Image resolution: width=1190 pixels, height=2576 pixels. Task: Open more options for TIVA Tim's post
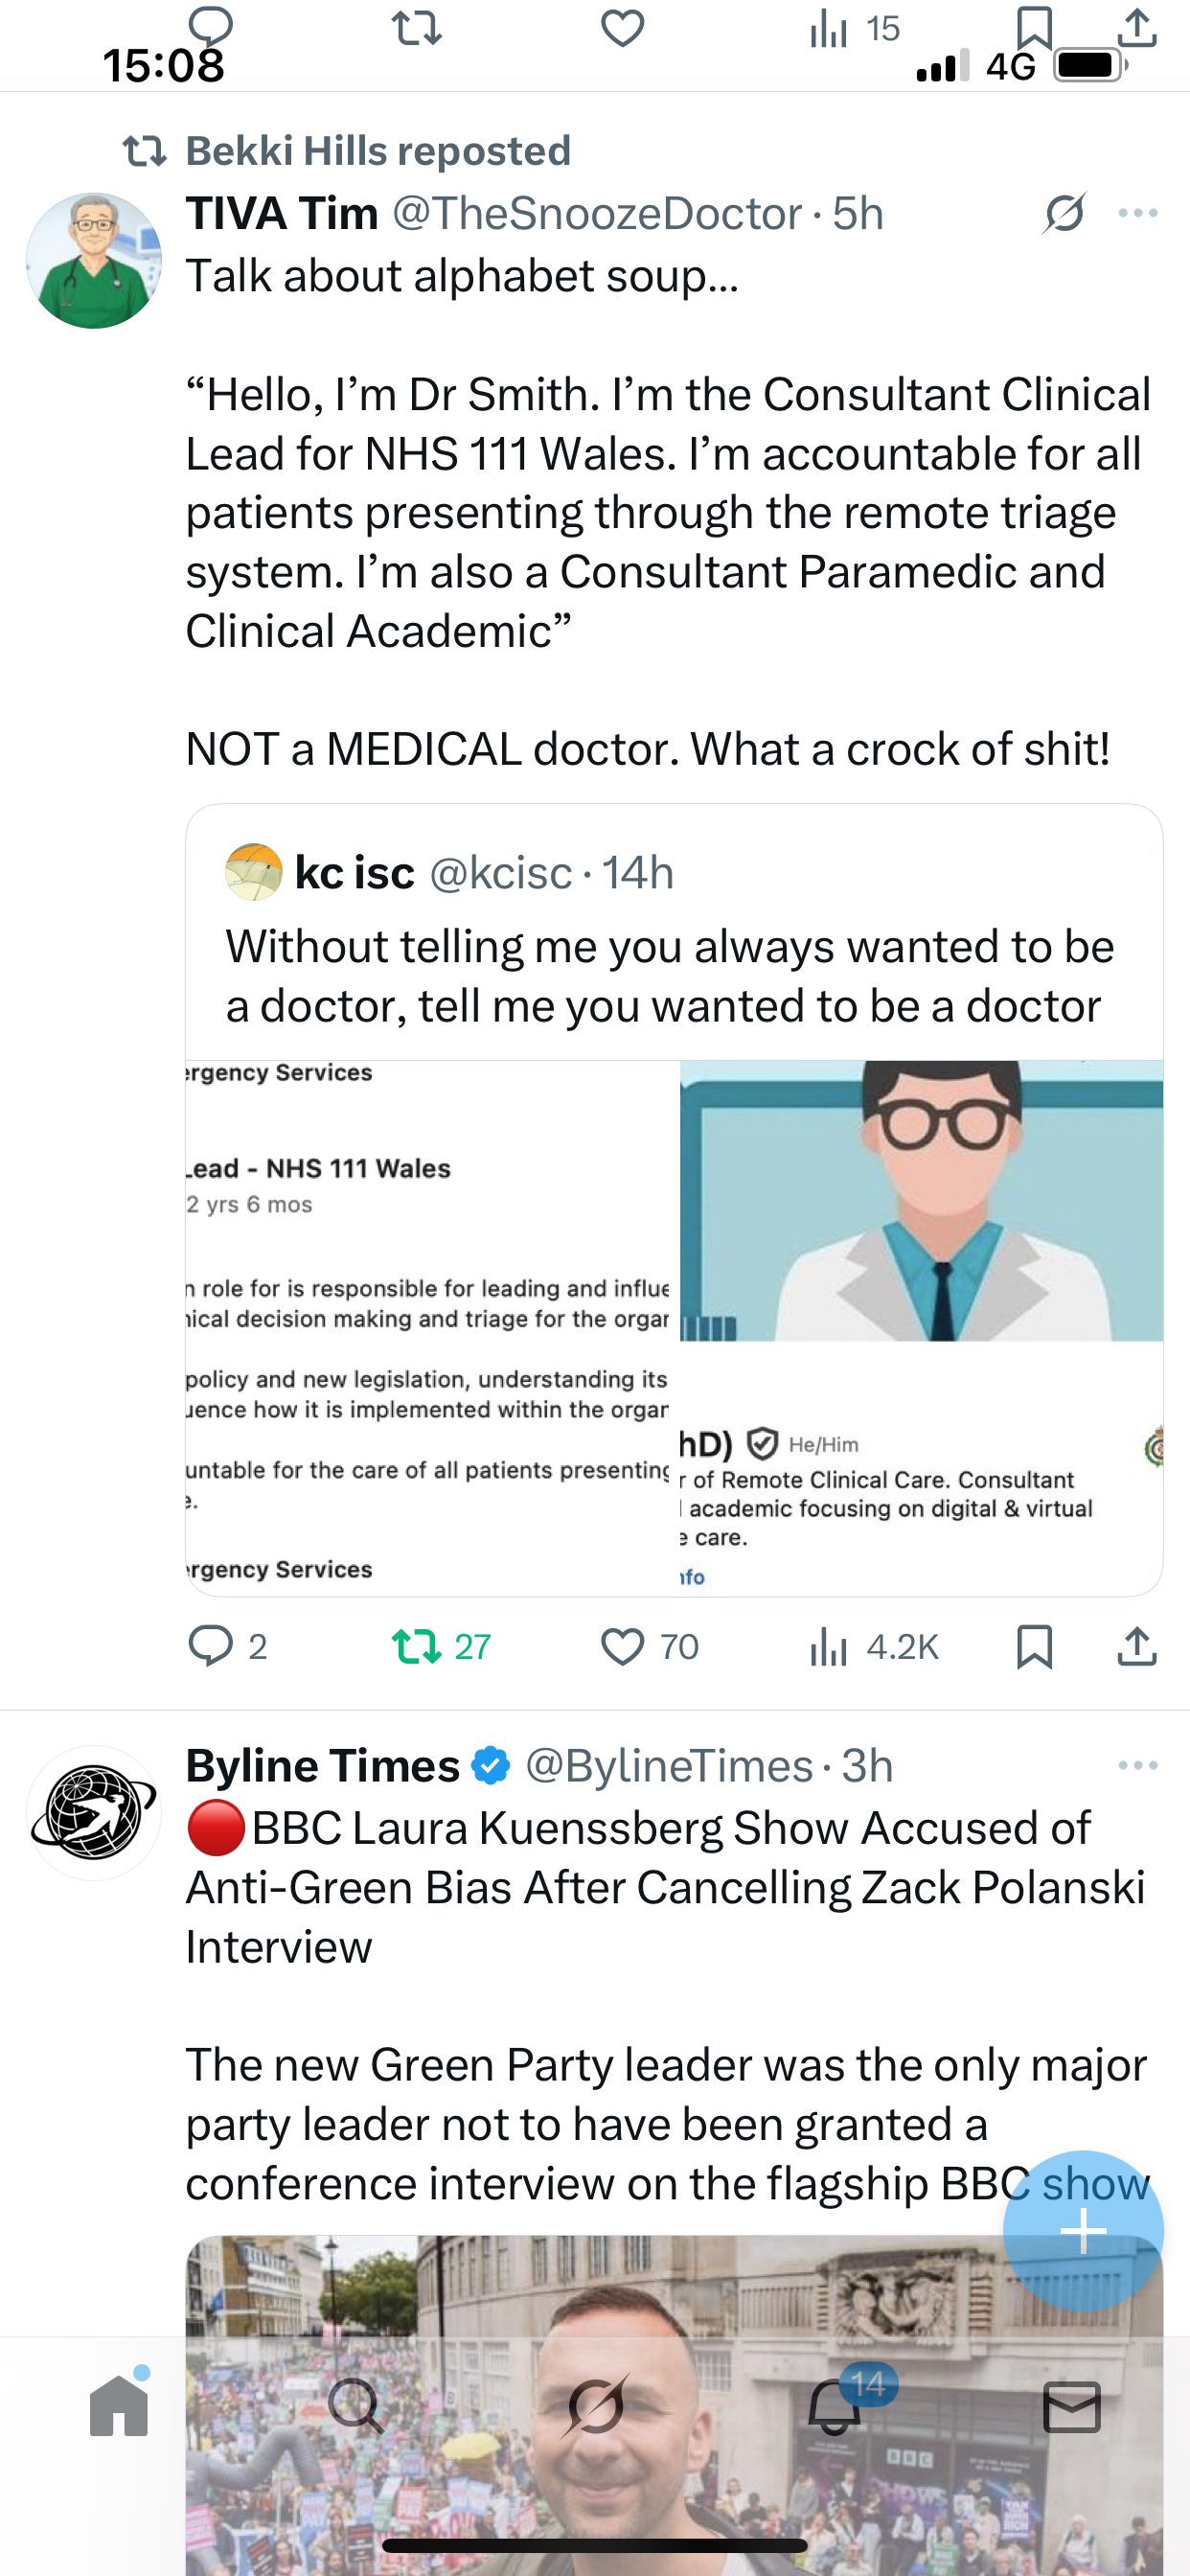[x=1138, y=213]
